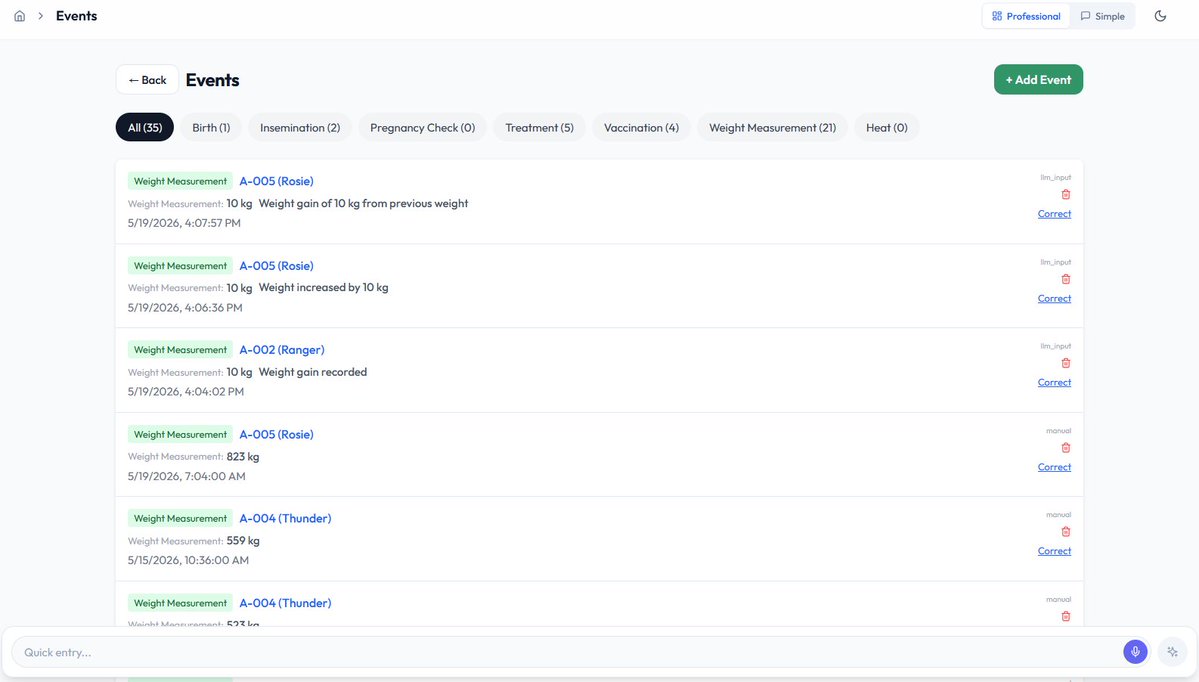The width and height of the screenshot is (1199, 682).
Task: Filter events by Vaccination (4)
Action: click(641, 128)
